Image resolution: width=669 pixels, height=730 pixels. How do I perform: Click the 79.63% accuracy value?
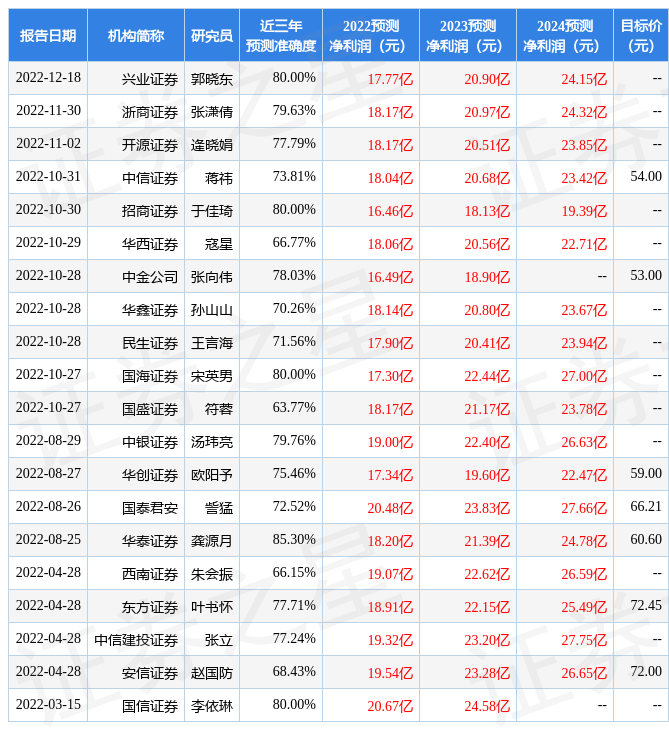[x=294, y=110]
